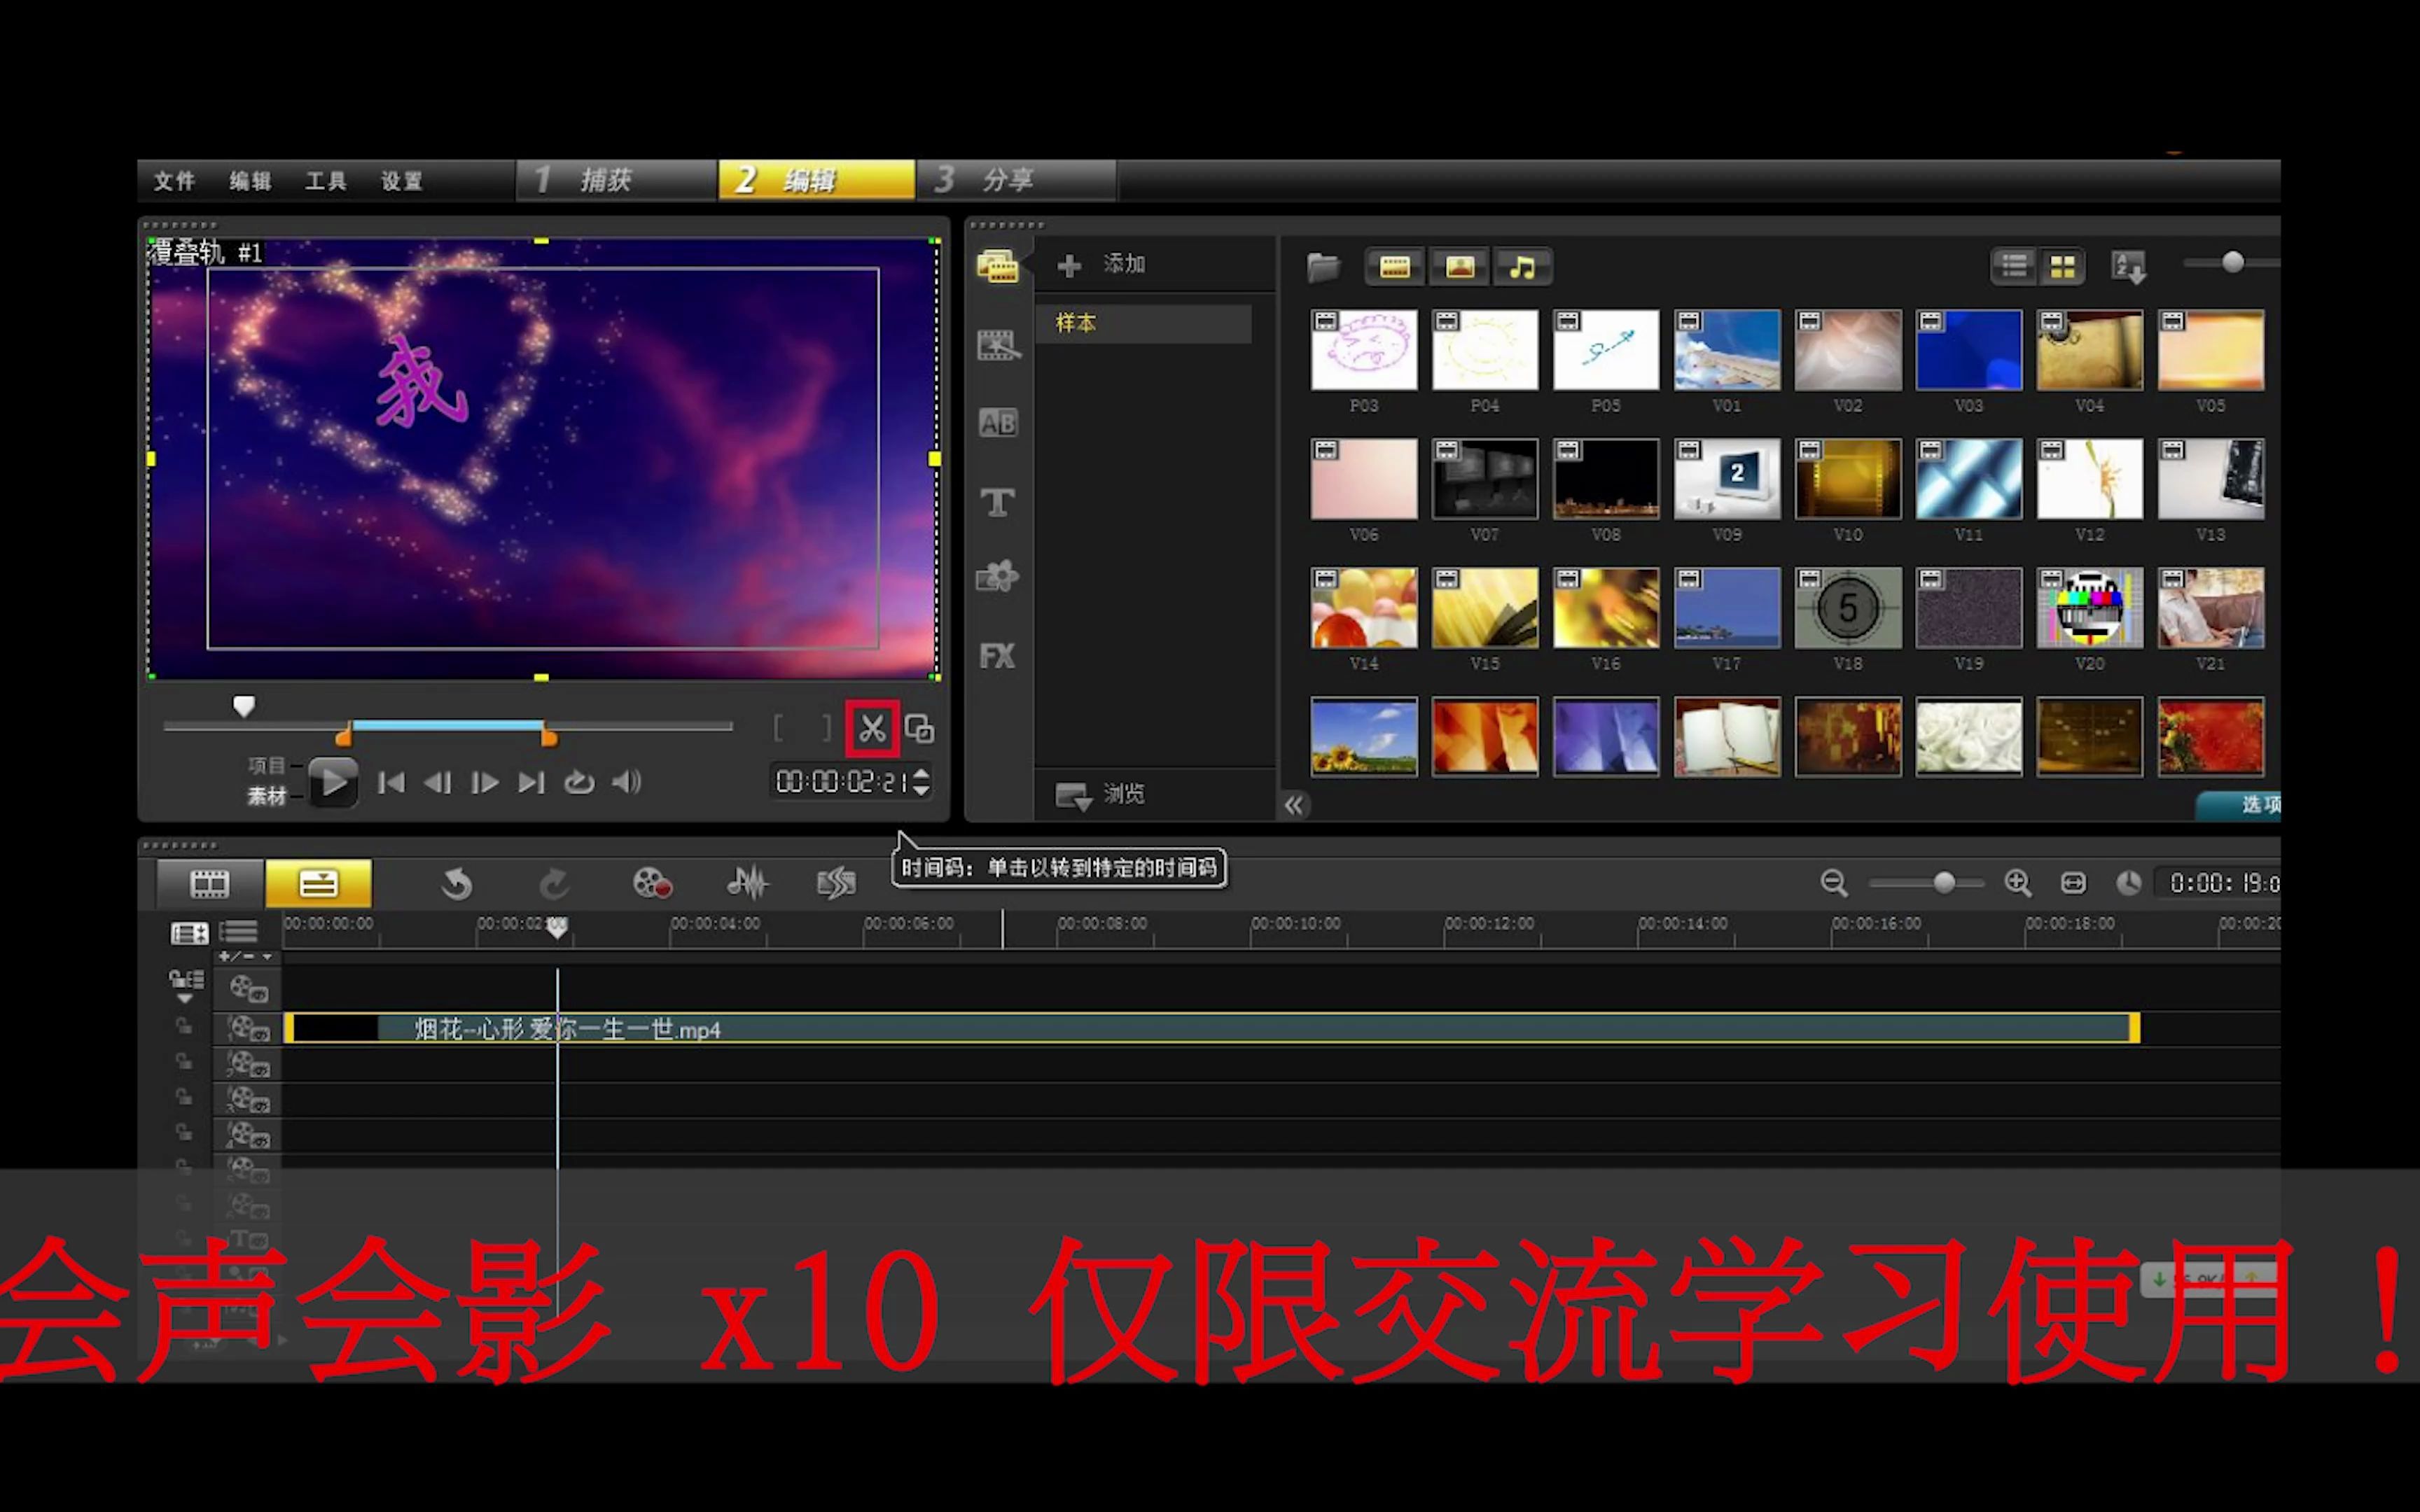Select the V18 countdown thumbnail
This screenshot has width=2420, height=1512.
coord(1847,608)
